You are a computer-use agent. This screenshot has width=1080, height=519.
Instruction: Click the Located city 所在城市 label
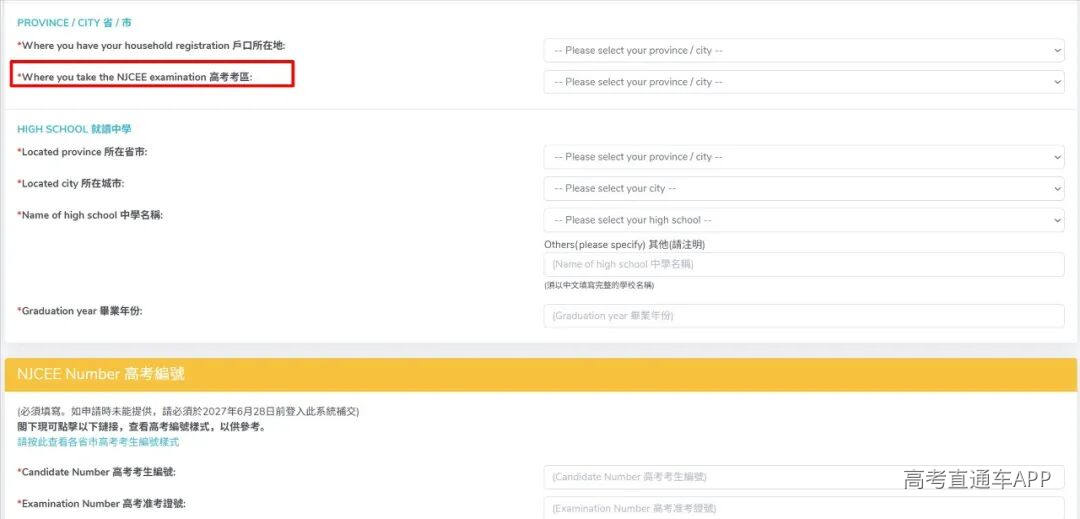point(71,184)
